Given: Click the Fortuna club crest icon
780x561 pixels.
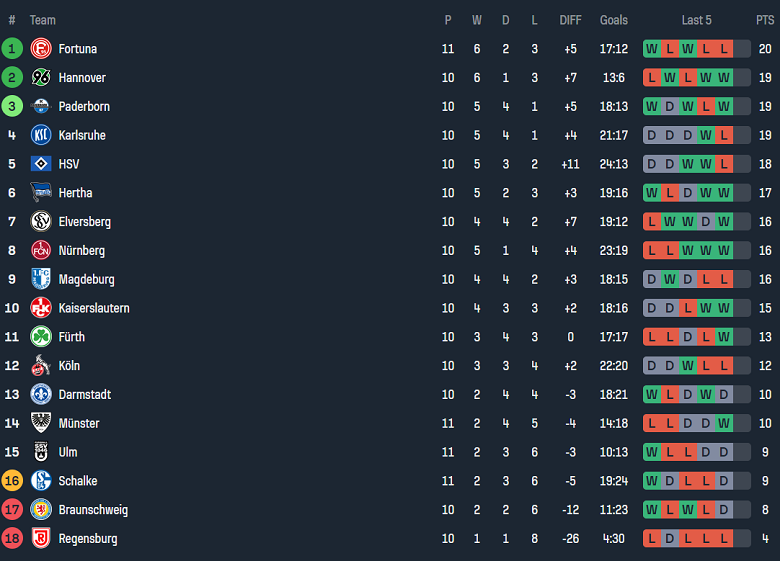Looking at the screenshot, I should (41, 48).
